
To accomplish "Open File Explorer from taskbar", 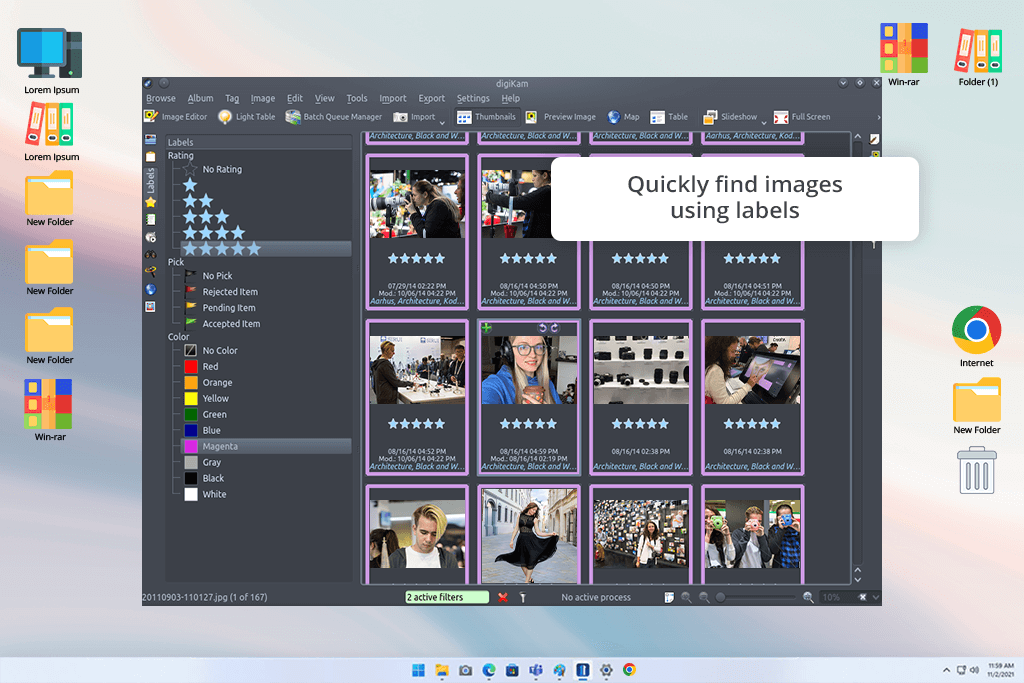I will (x=442, y=670).
